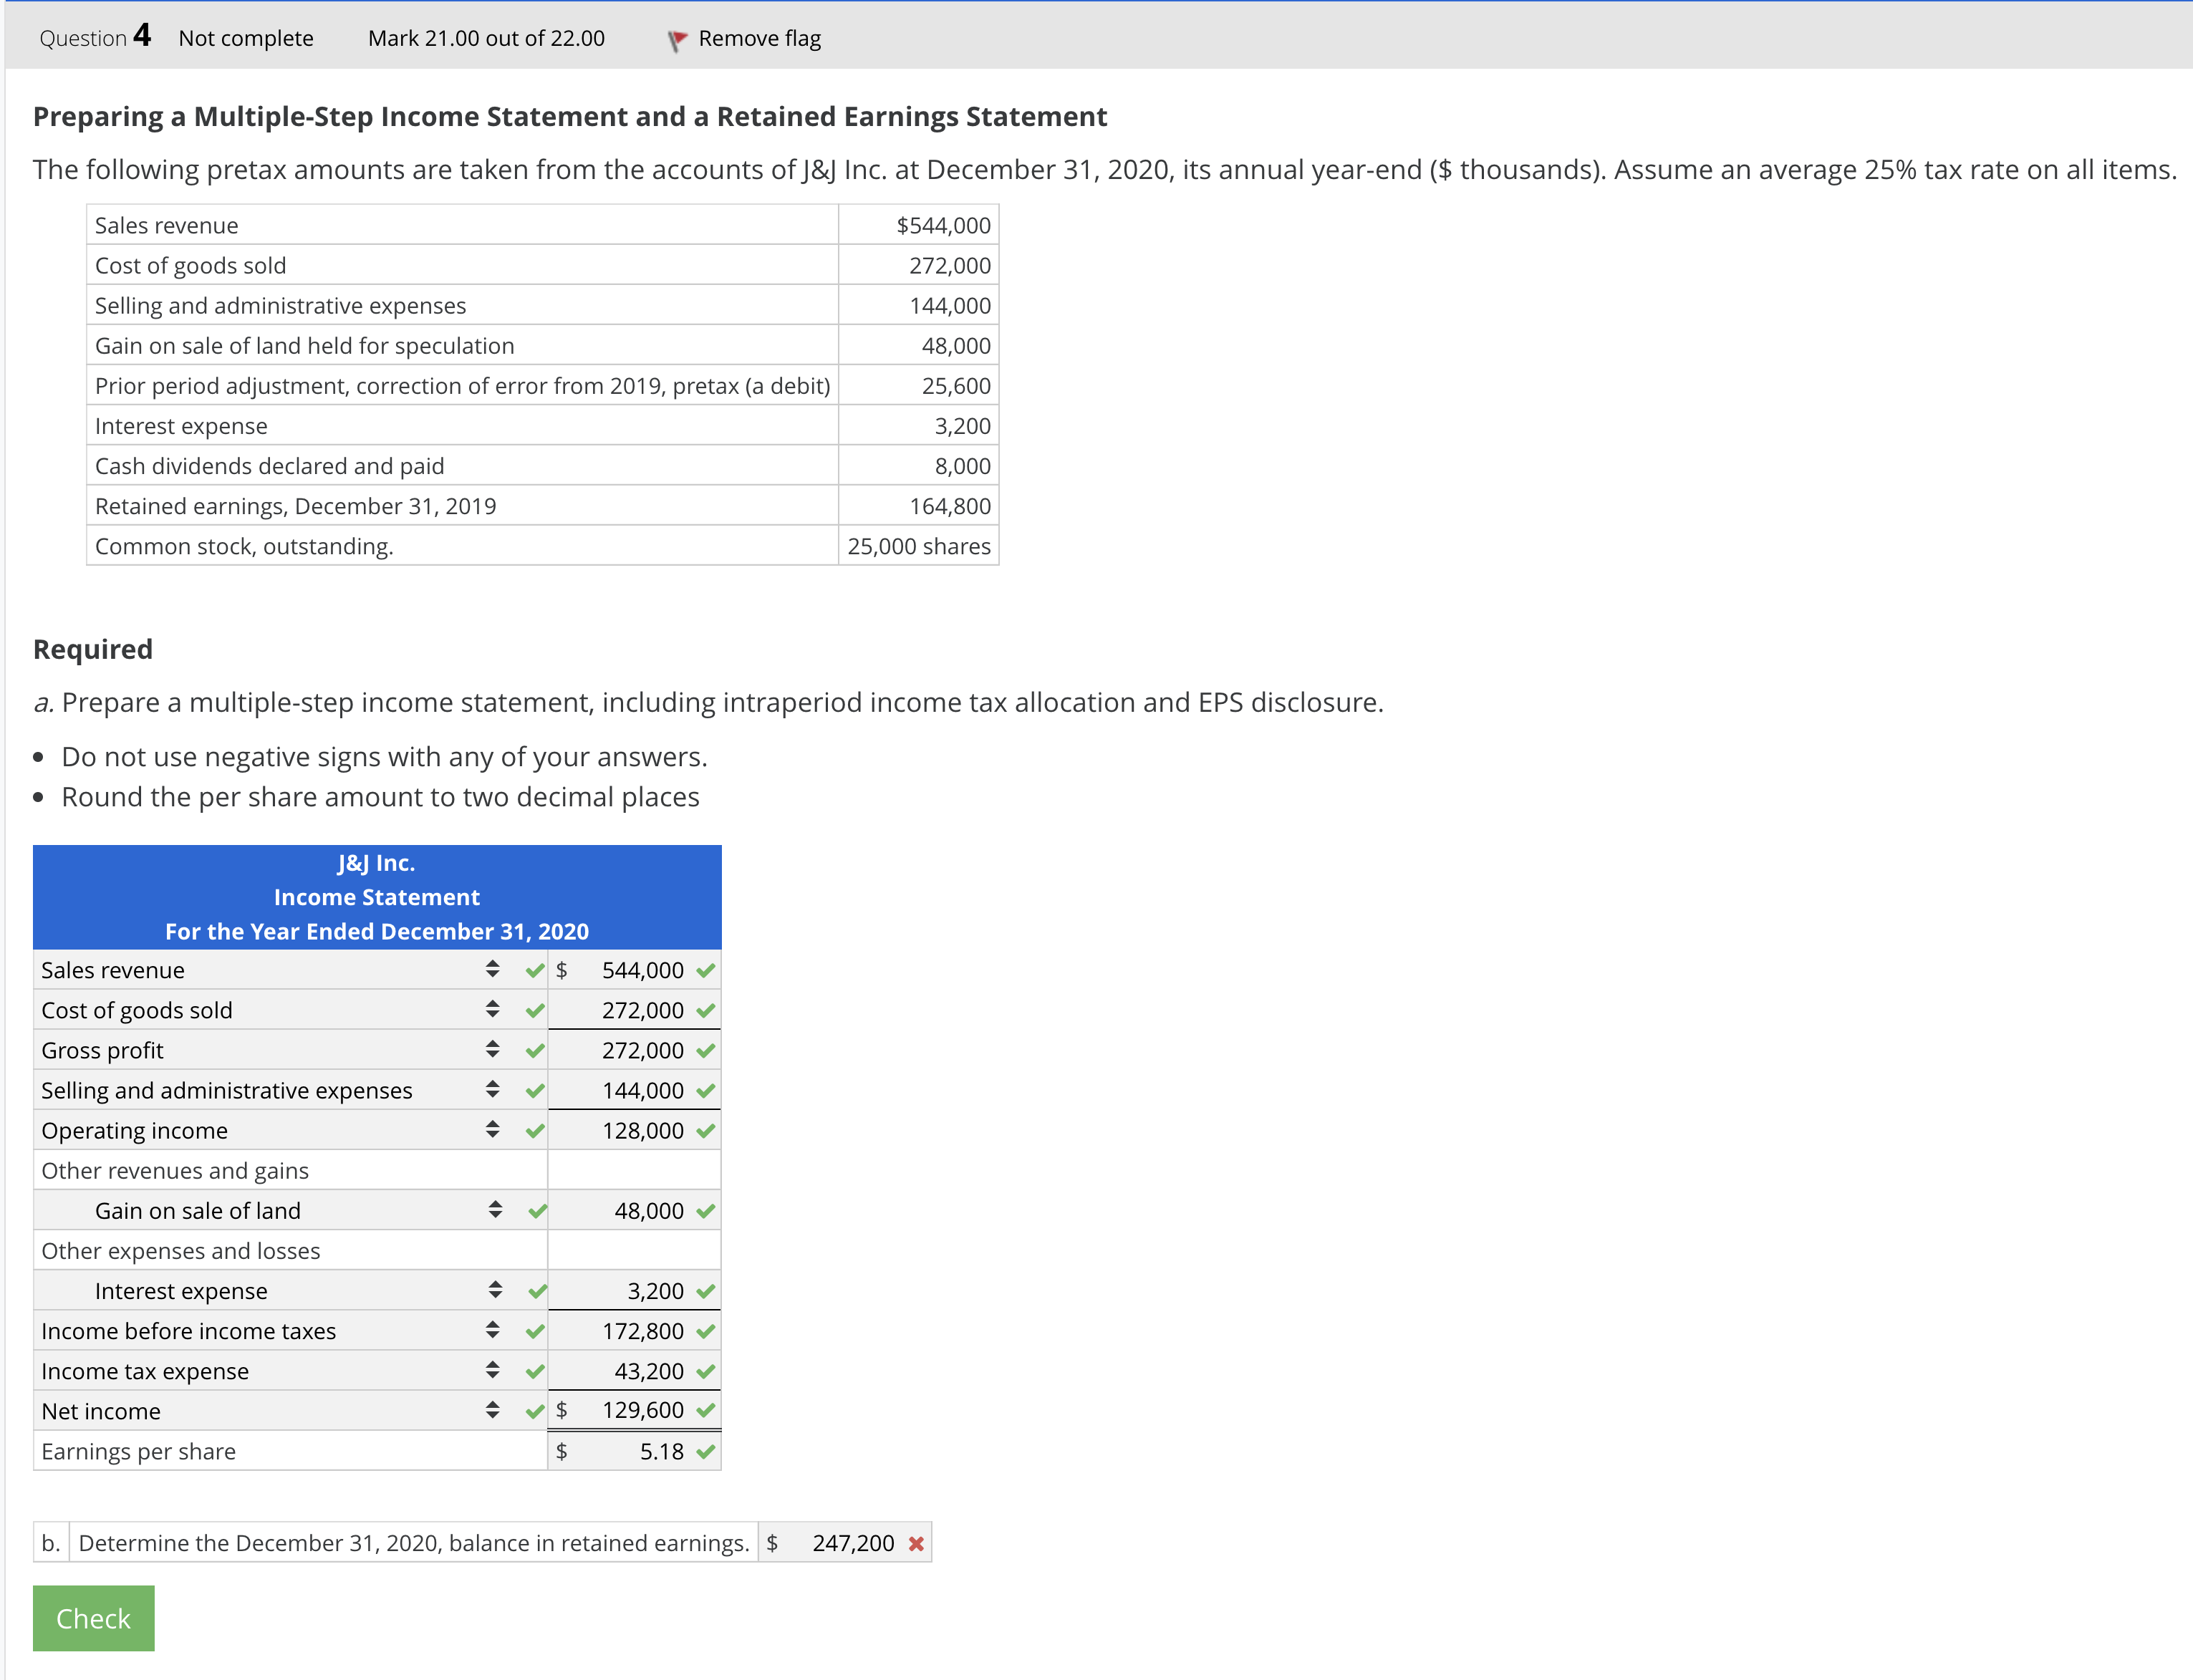Image resolution: width=2193 pixels, height=1680 pixels.
Task: Click the Remove flag link
Action: pos(760,38)
